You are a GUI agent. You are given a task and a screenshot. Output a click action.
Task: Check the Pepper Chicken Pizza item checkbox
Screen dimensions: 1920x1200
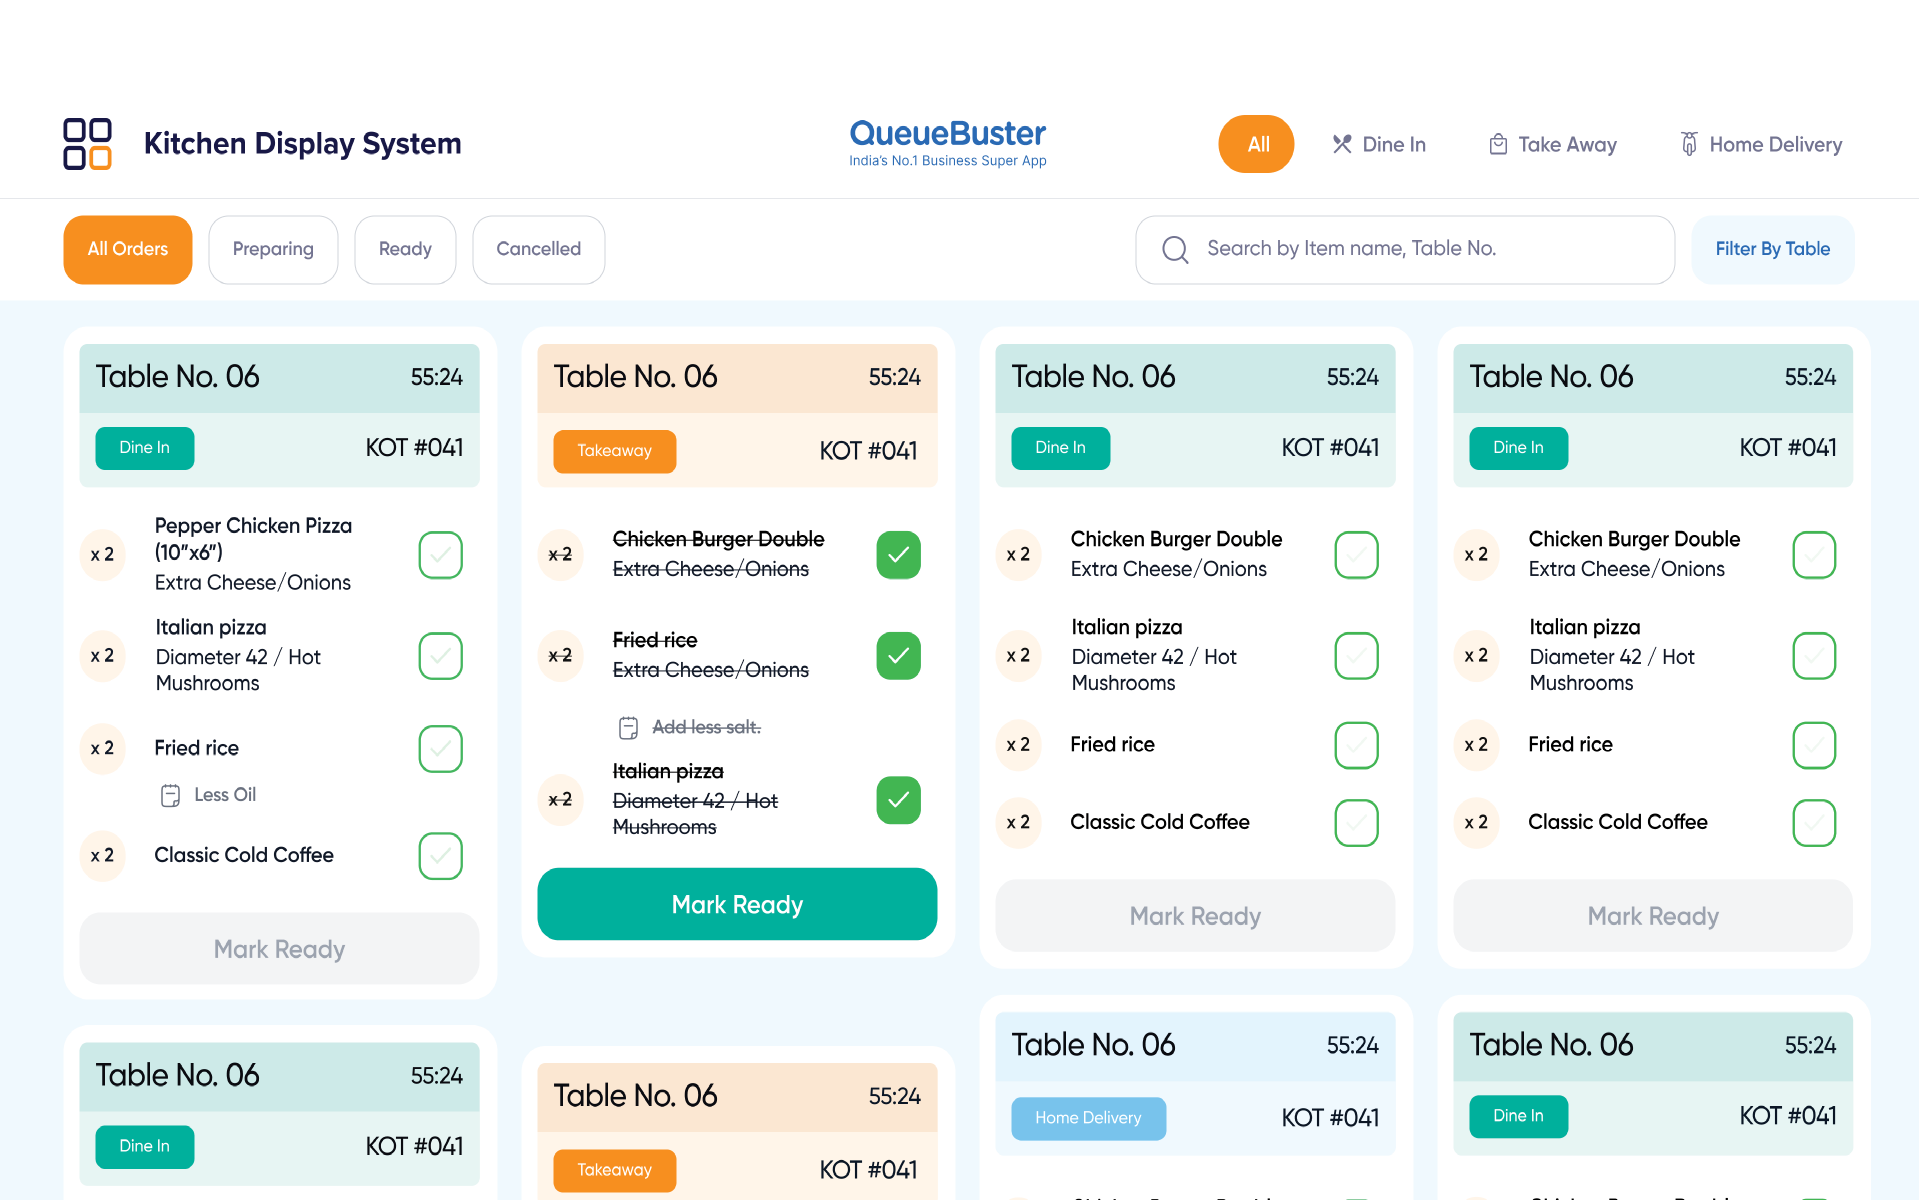(440, 555)
